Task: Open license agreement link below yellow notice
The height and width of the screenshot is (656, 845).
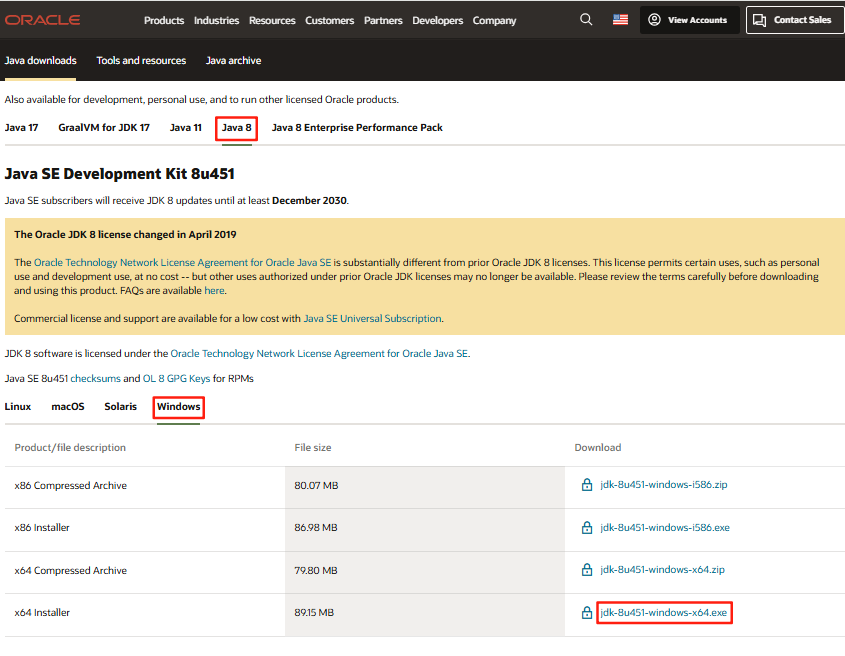Action: click(319, 354)
